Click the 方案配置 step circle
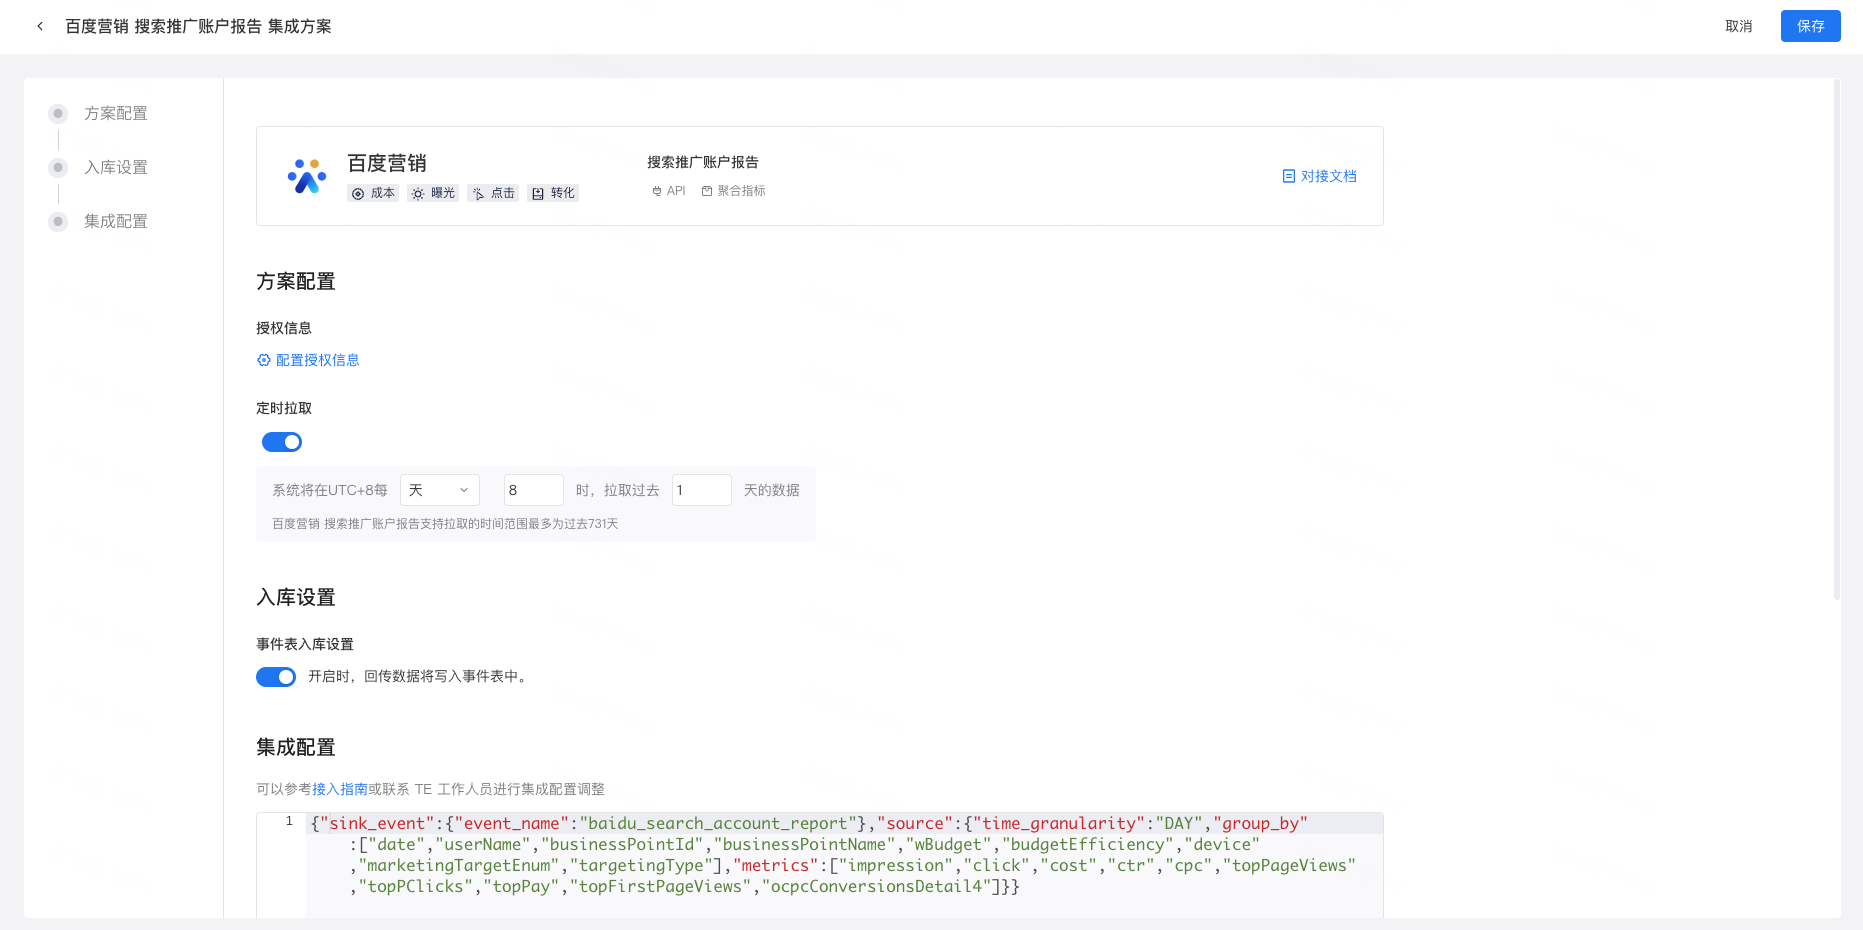Viewport: 1863px width, 930px height. [58, 113]
